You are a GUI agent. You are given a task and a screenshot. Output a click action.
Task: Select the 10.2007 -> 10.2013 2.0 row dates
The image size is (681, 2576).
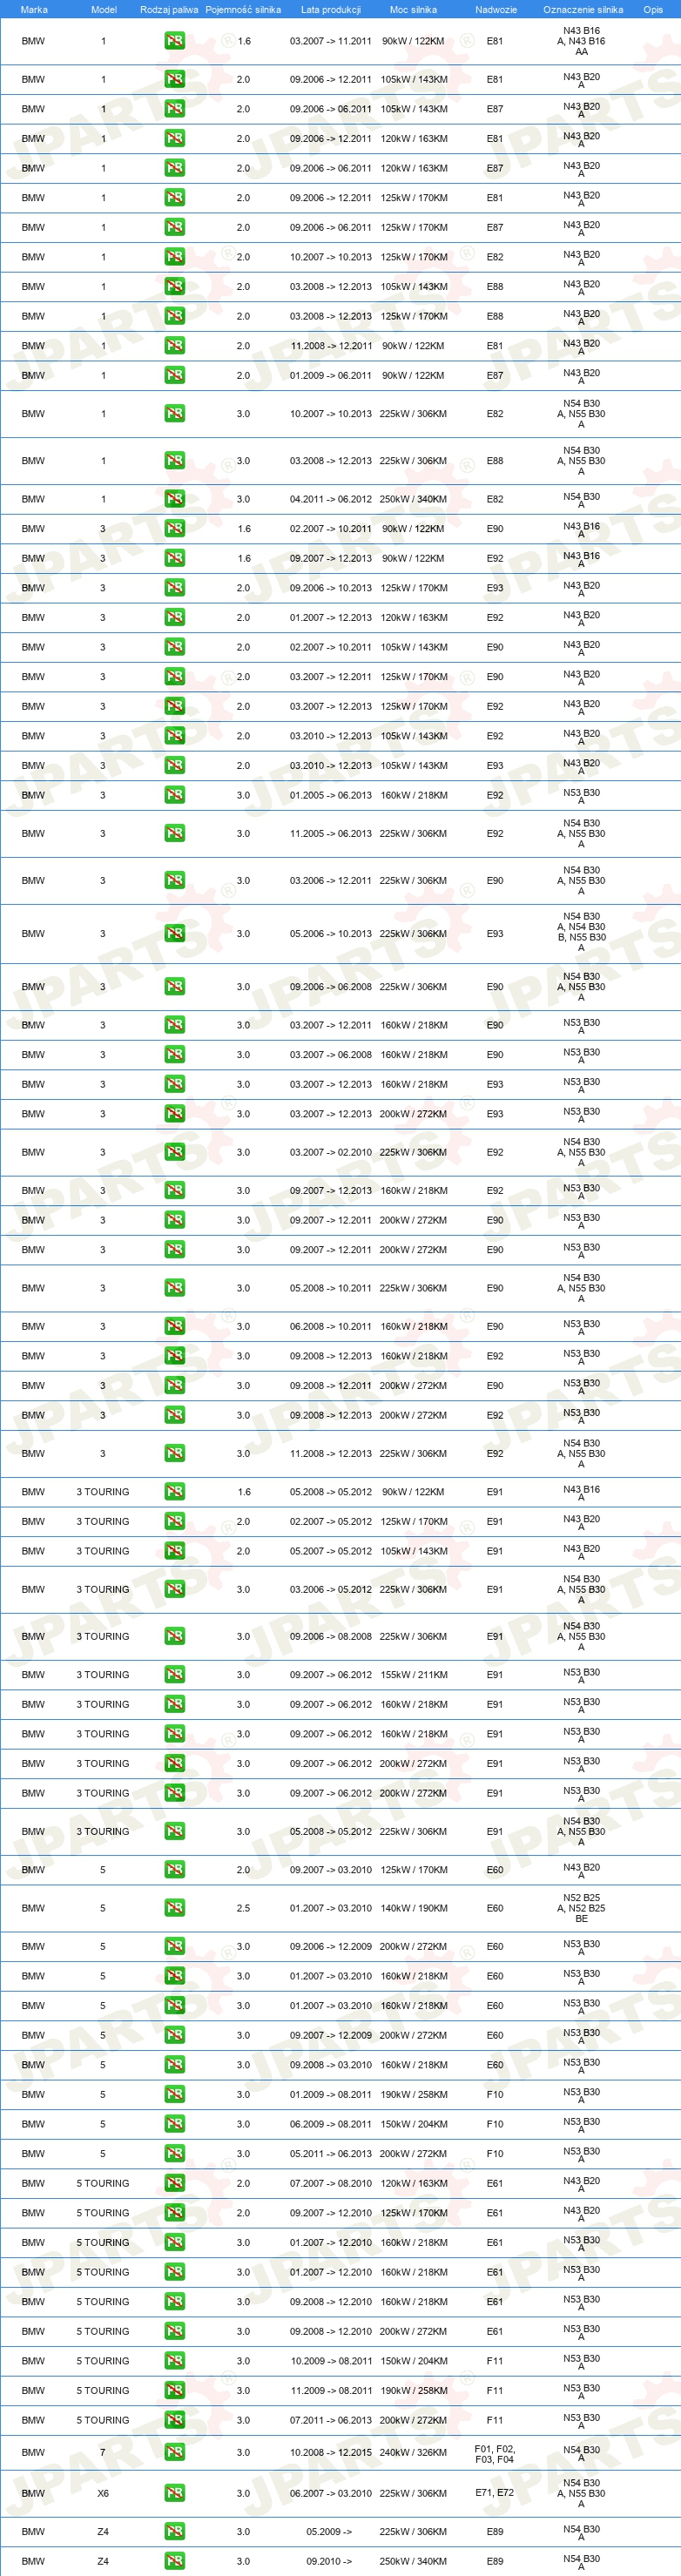coord(331,257)
